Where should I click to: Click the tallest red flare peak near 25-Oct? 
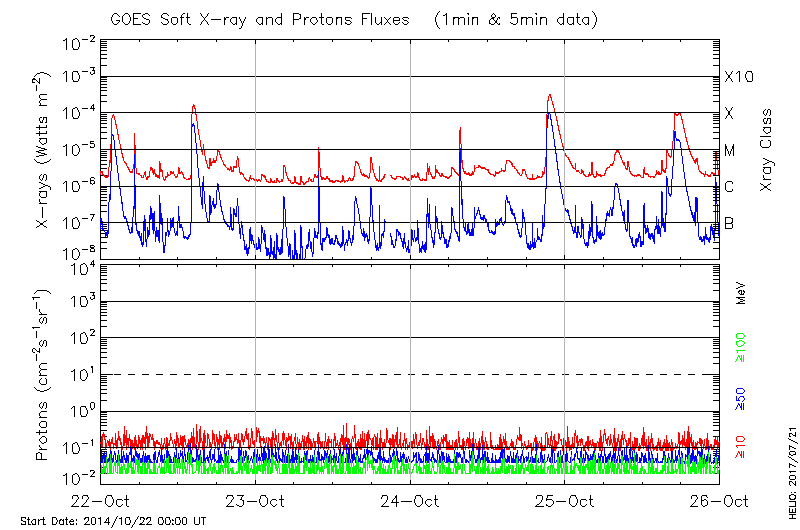pos(550,97)
